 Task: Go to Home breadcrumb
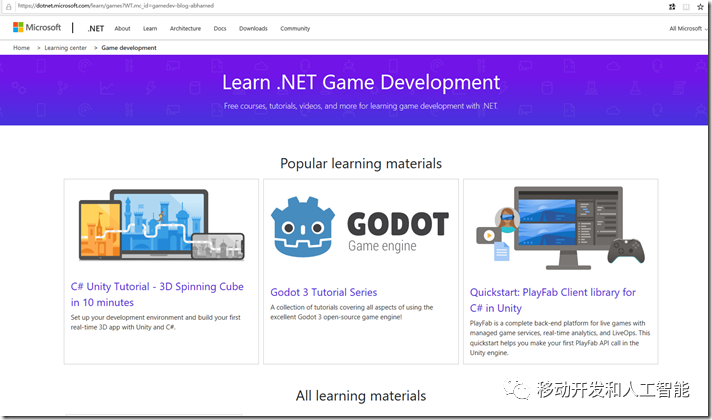coord(21,48)
